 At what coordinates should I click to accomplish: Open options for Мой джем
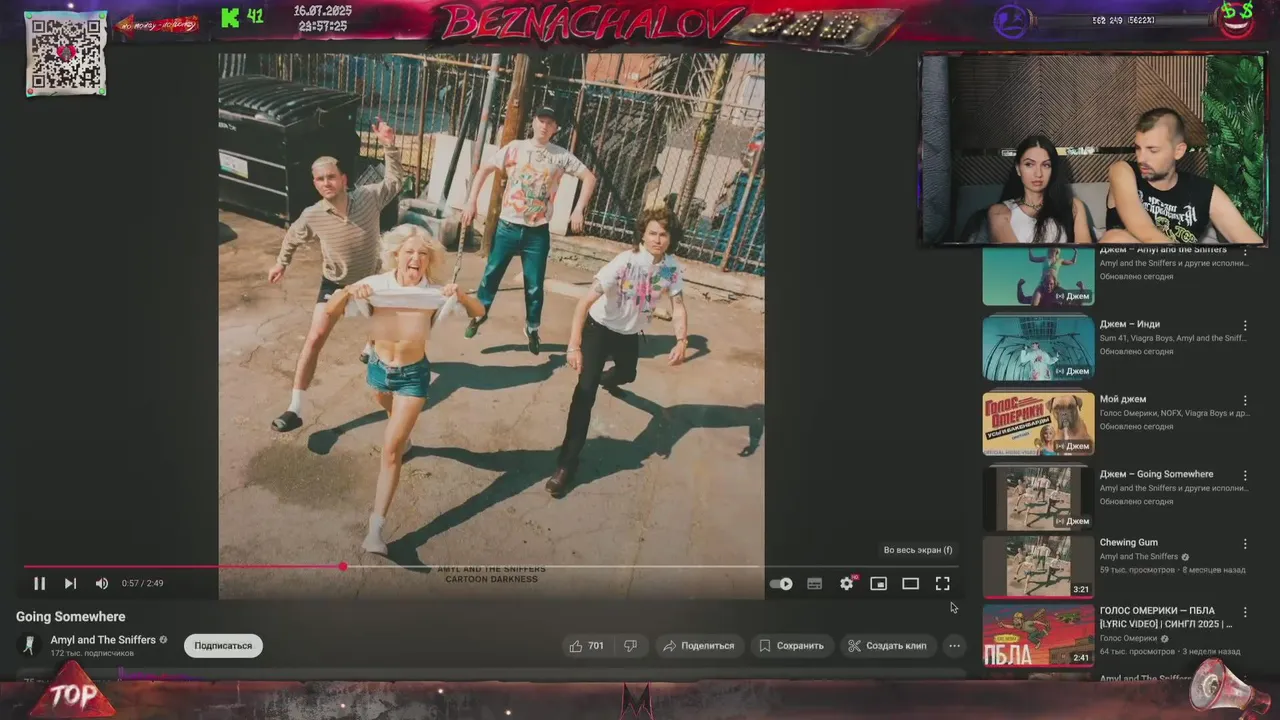(x=1245, y=400)
